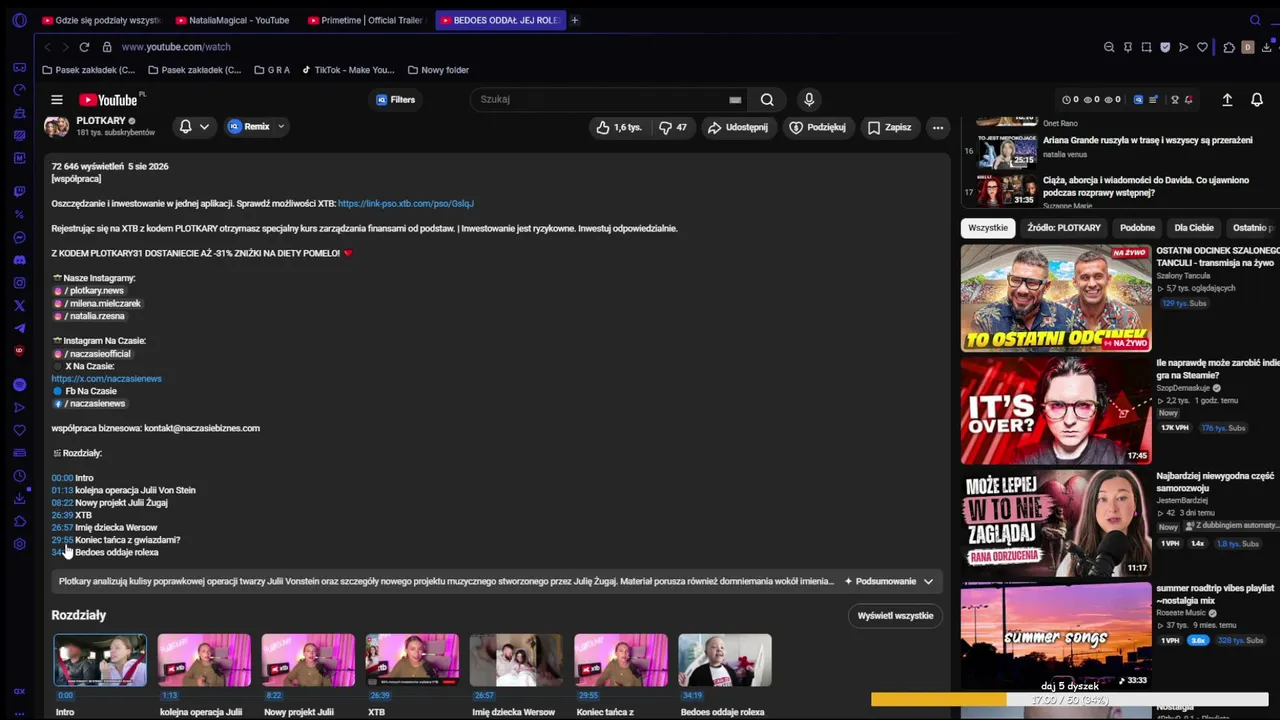Open a new browser tab
This screenshot has height=720, width=1280.
(x=574, y=20)
